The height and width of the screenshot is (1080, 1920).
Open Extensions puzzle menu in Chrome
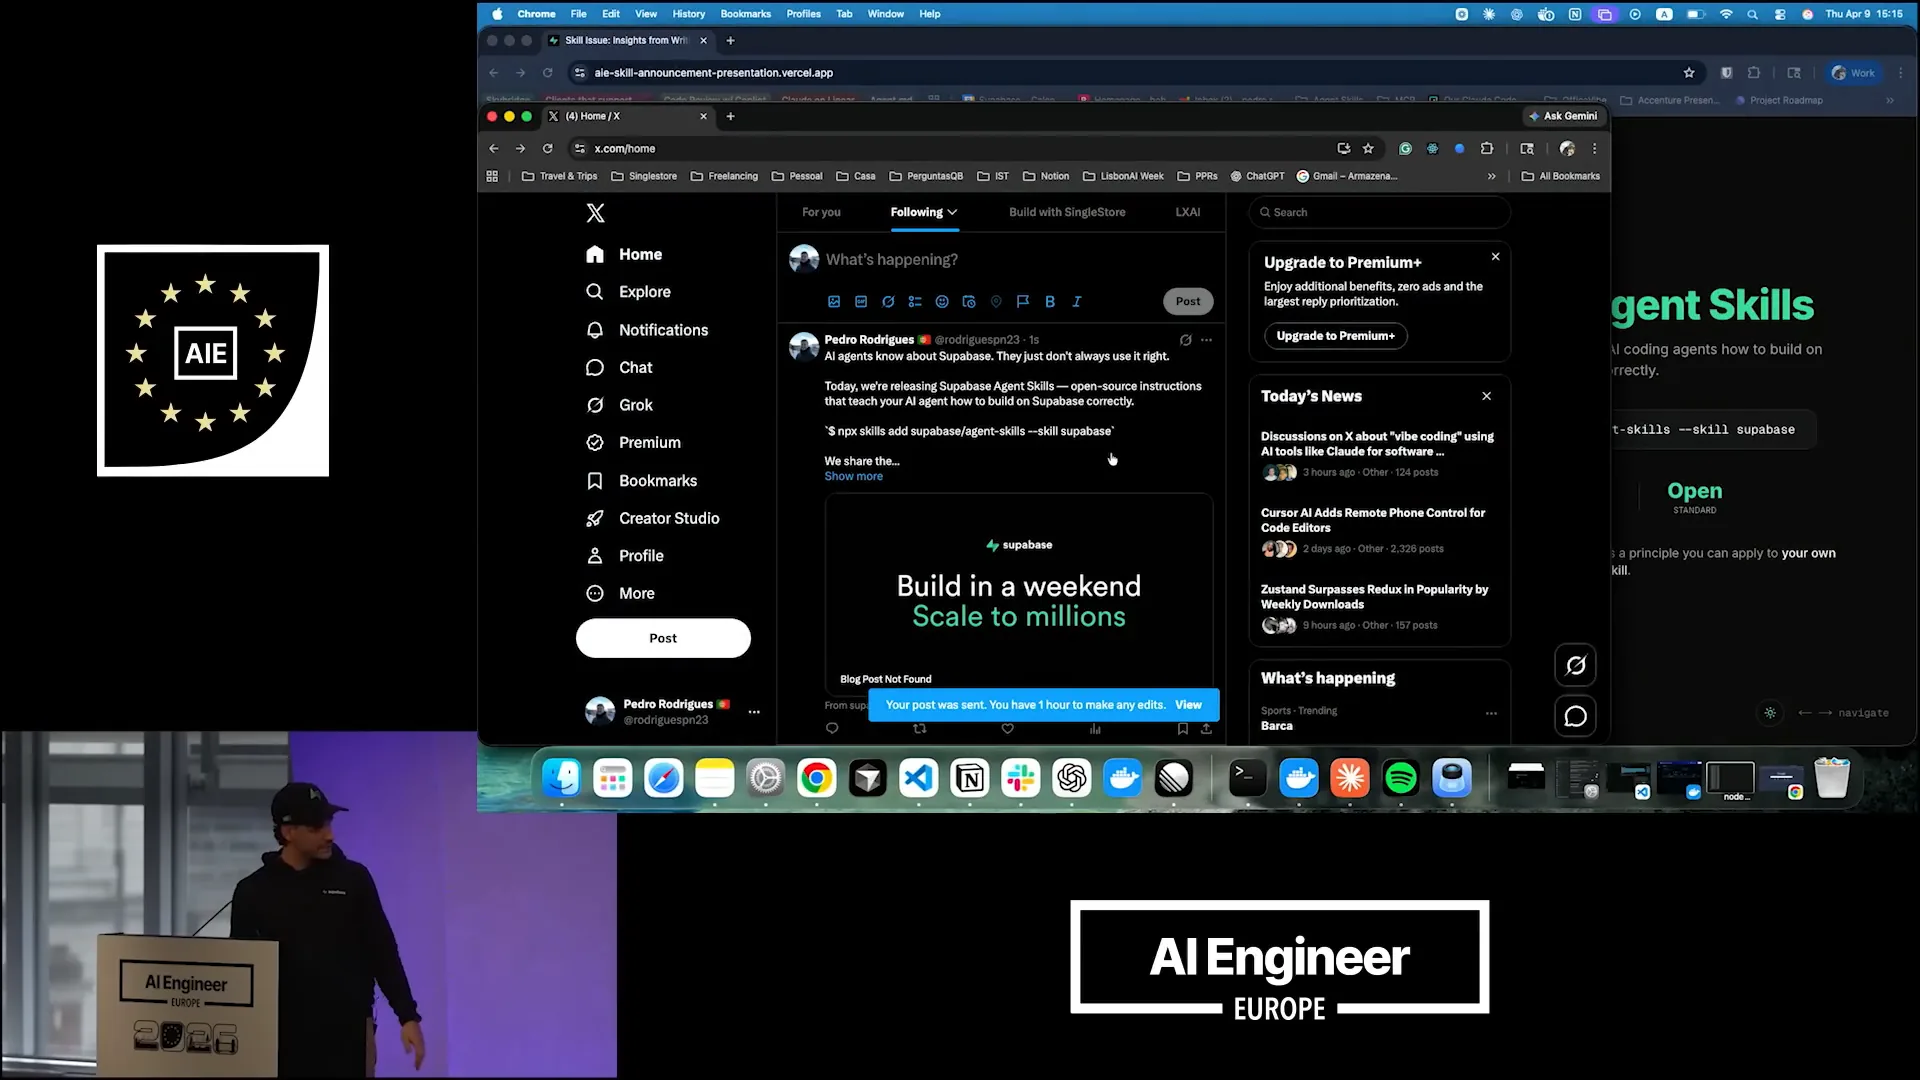(x=1487, y=148)
